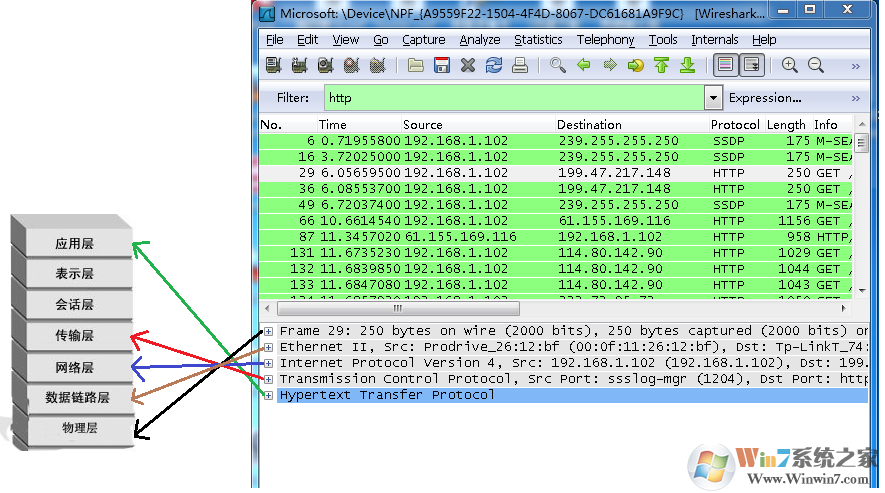This screenshot has width=885, height=493.
Task: Click the packet list horizontal scrollbar thumb
Action: 398,308
